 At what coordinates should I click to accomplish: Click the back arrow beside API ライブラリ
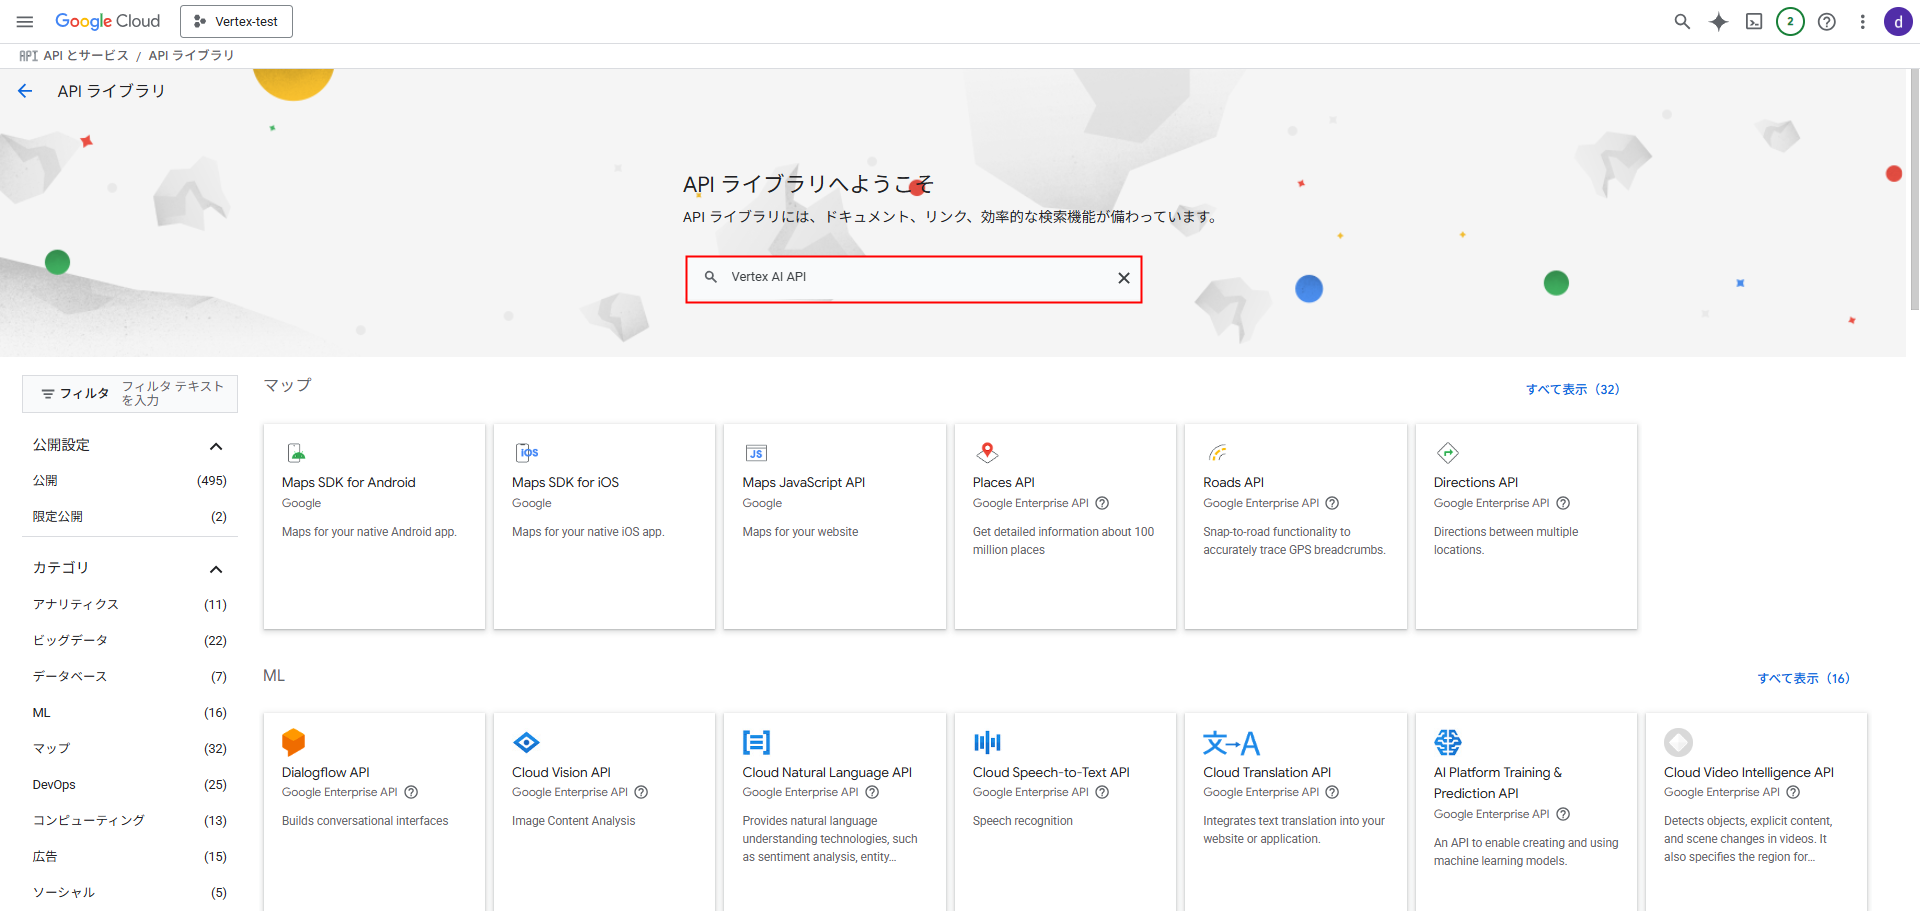point(25,91)
